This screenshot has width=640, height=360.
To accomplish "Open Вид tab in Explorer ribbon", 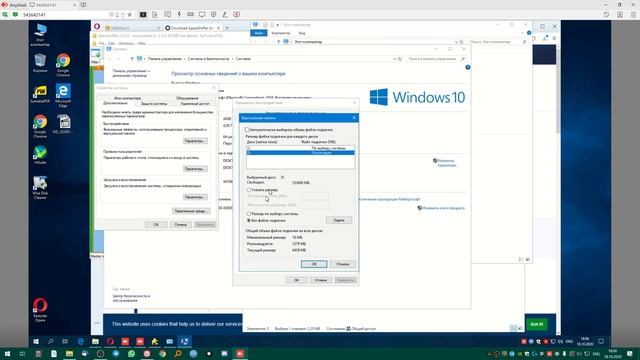I will 302,33.
